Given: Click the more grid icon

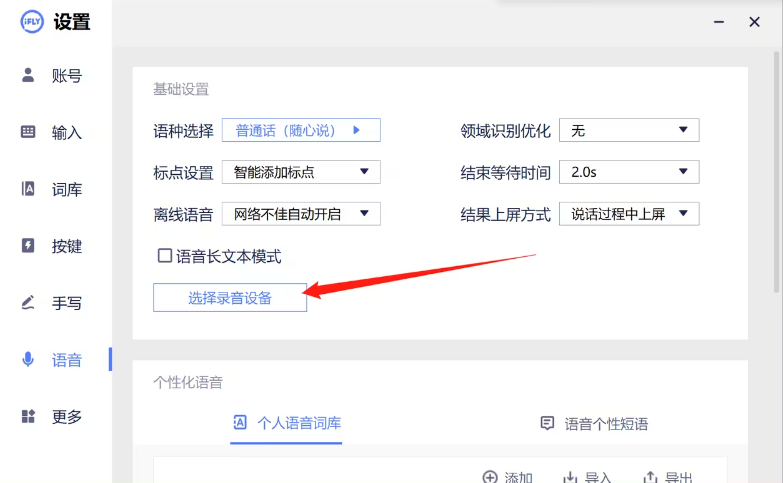Looking at the screenshot, I should click(x=28, y=416).
